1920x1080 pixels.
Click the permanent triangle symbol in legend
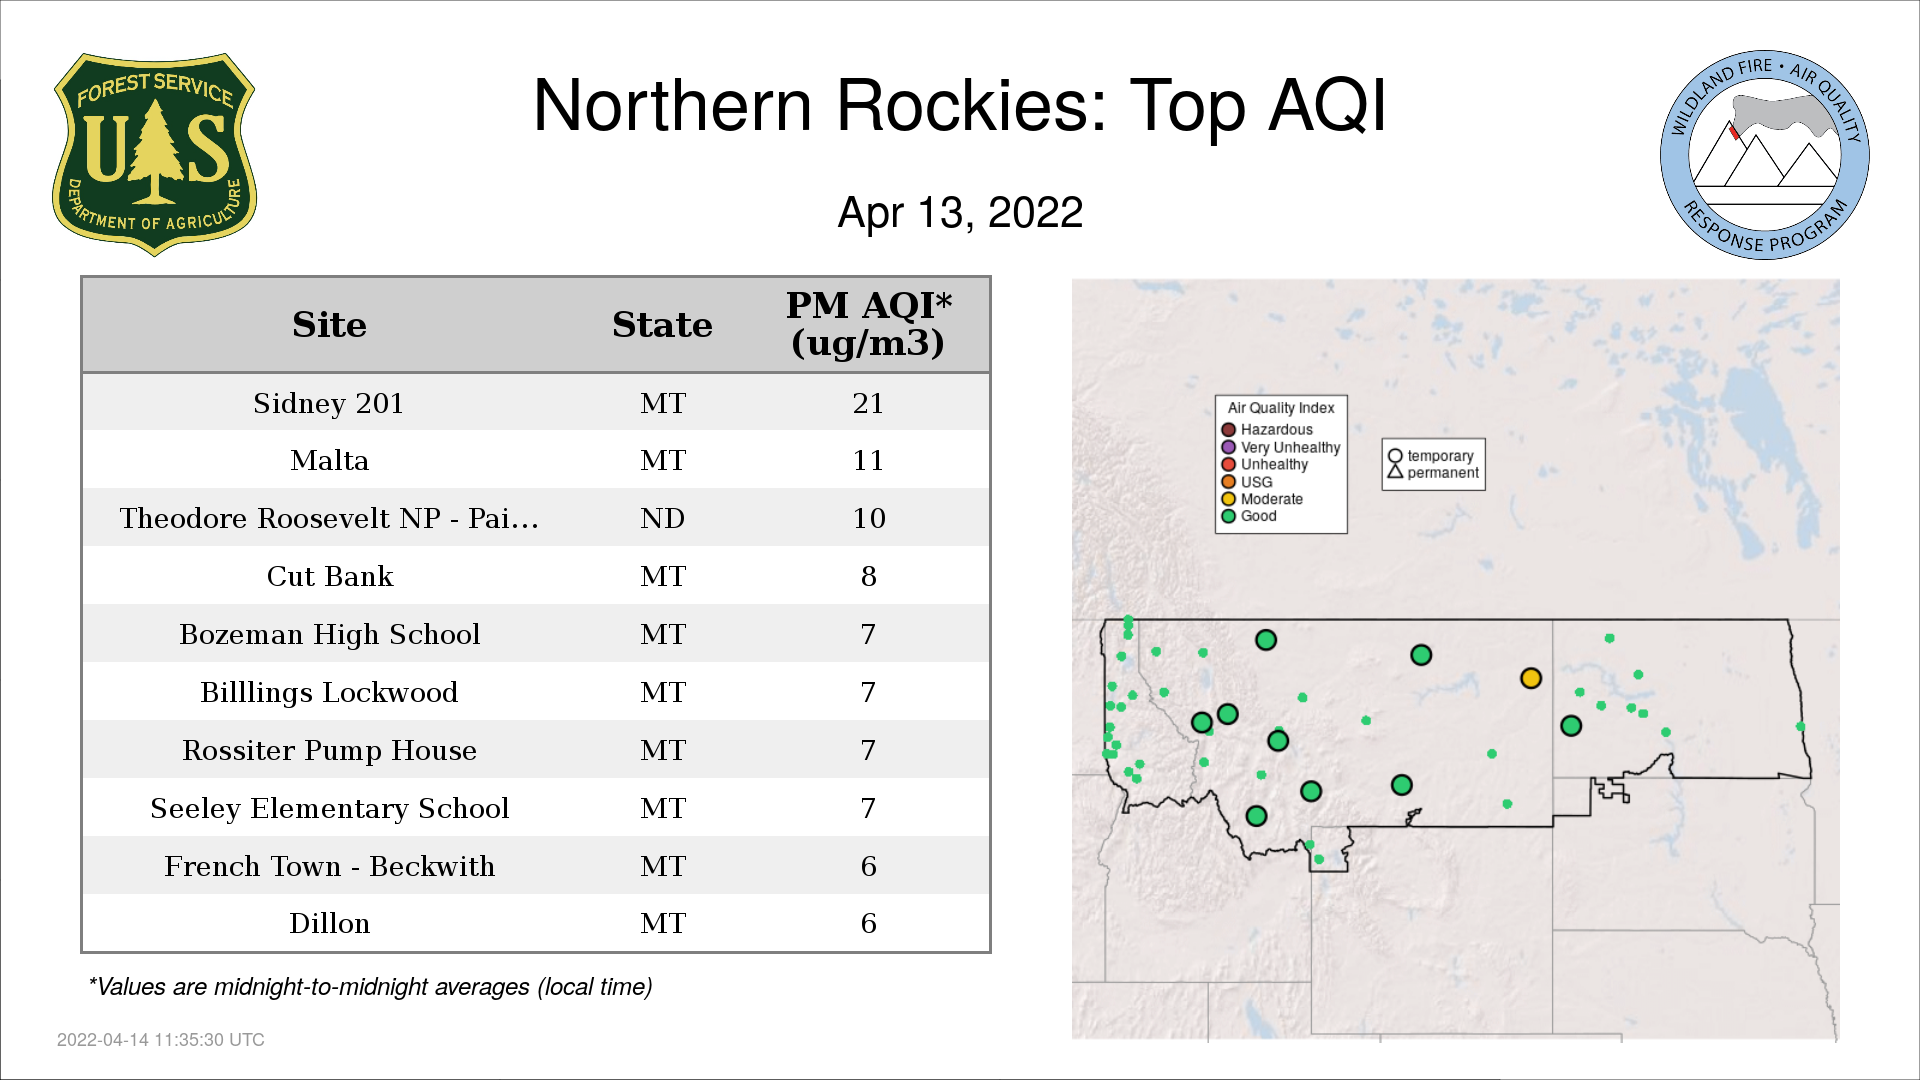click(1395, 472)
